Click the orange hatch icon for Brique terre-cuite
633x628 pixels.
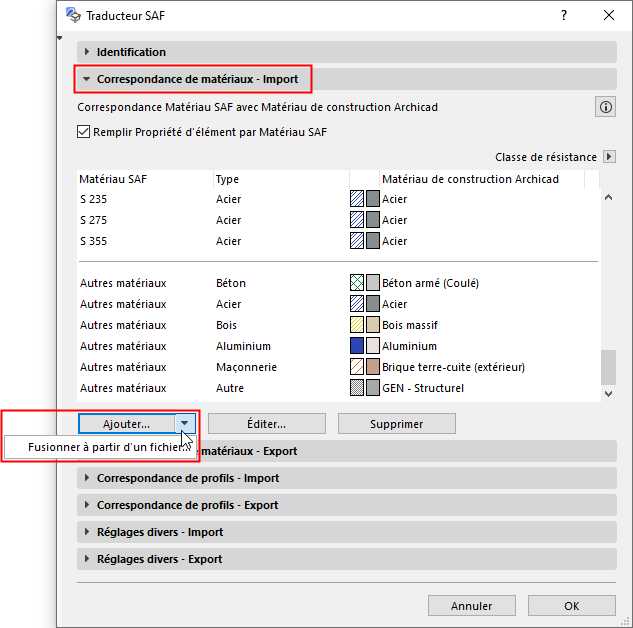pos(357,367)
